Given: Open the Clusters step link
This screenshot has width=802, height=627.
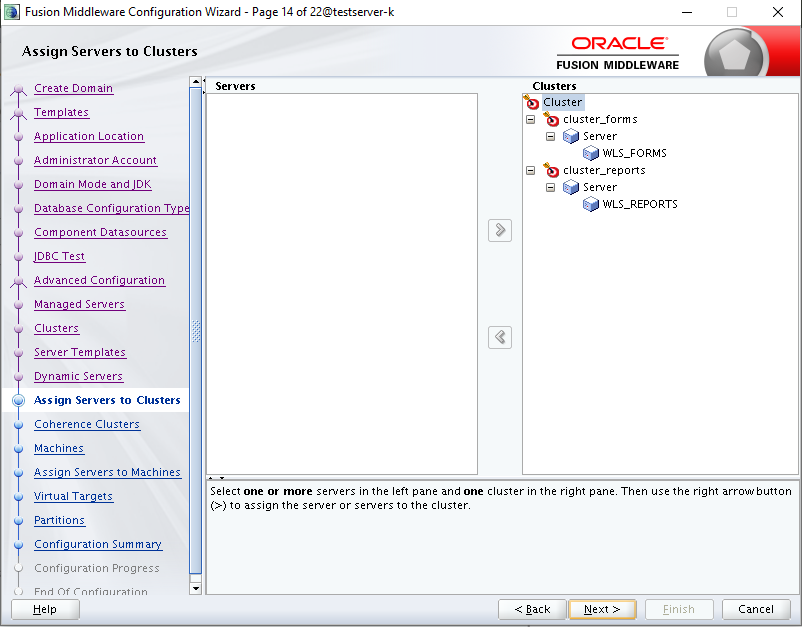Looking at the screenshot, I should click(x=56, y=329).
